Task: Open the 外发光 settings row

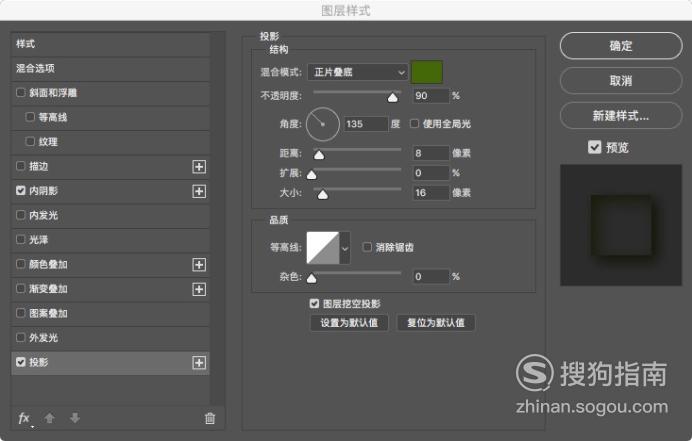Action: click(x=110, y=338)
